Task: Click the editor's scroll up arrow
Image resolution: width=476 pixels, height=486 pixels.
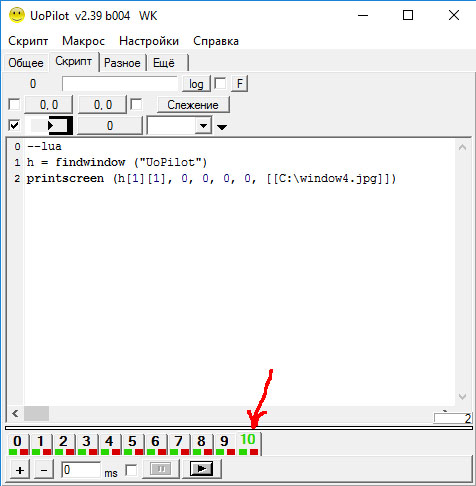Action: click(x=462, y=147)
